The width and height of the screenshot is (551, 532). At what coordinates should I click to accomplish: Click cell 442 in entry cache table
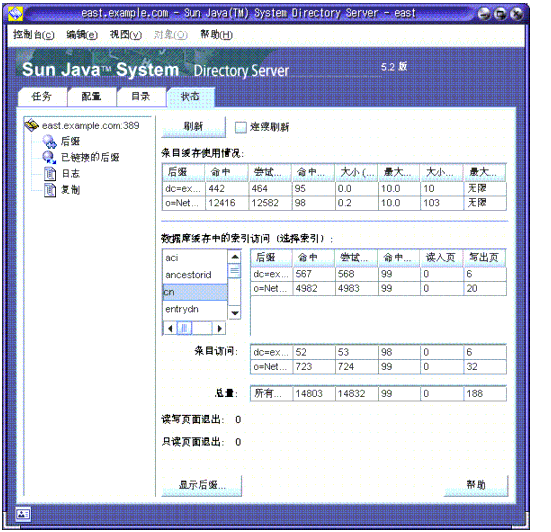coord(227,189)
